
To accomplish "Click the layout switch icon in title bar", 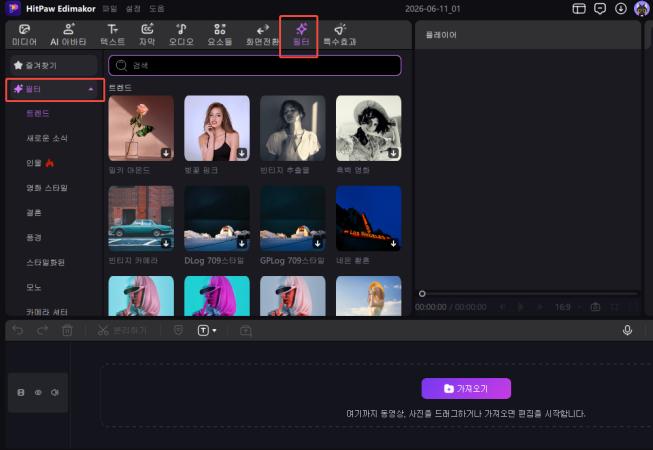I will pos(579,8).
